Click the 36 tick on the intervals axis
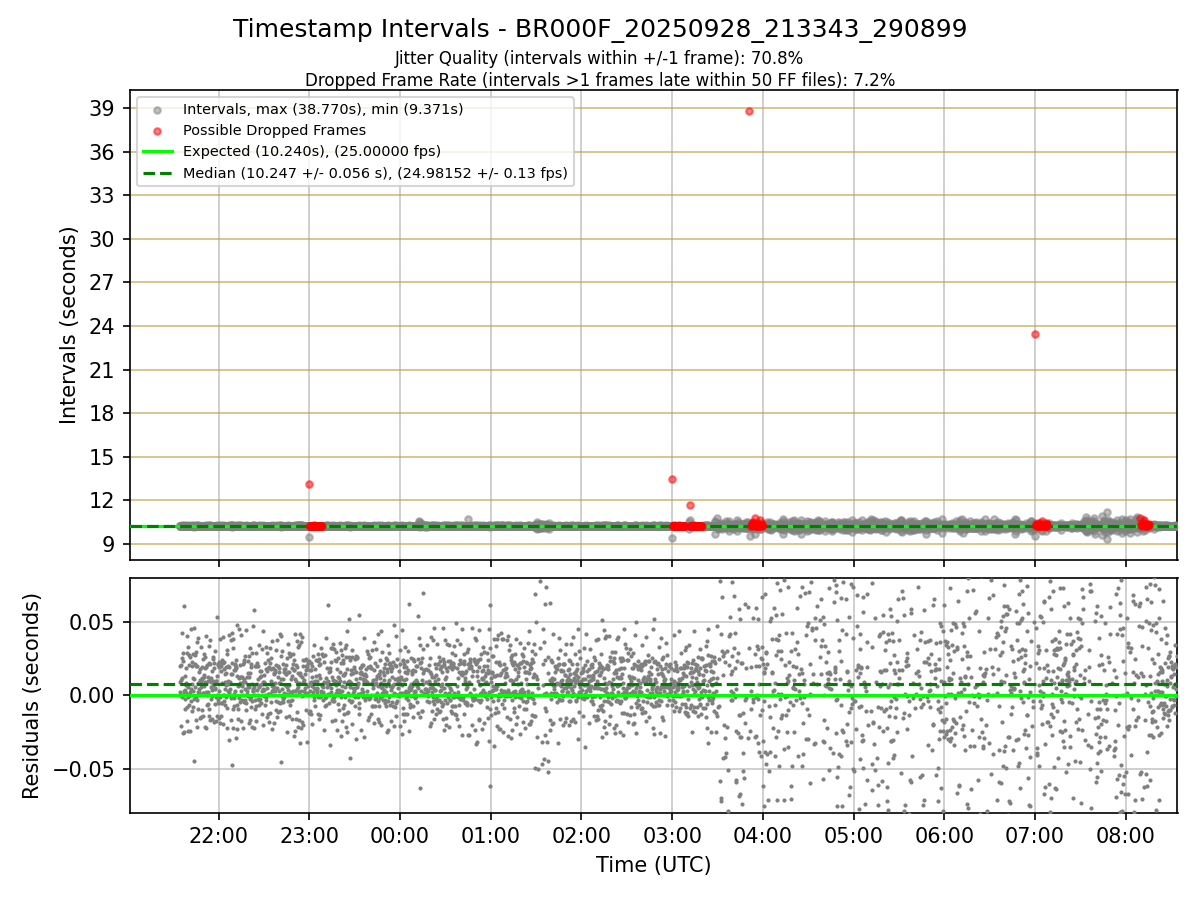Viewport: 1200px width, 900px height. (x=103, y=152)
